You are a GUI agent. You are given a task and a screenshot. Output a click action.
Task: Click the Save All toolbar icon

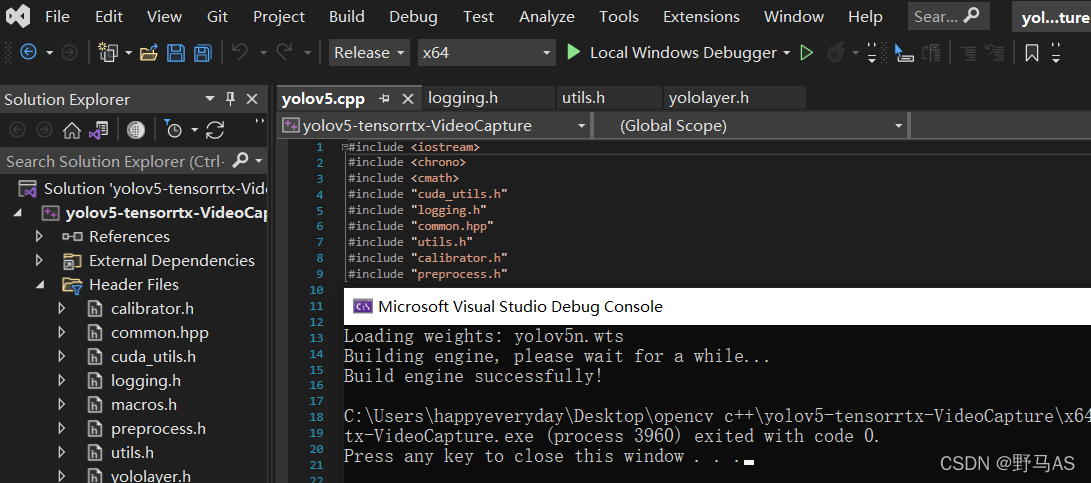[203, 53]
